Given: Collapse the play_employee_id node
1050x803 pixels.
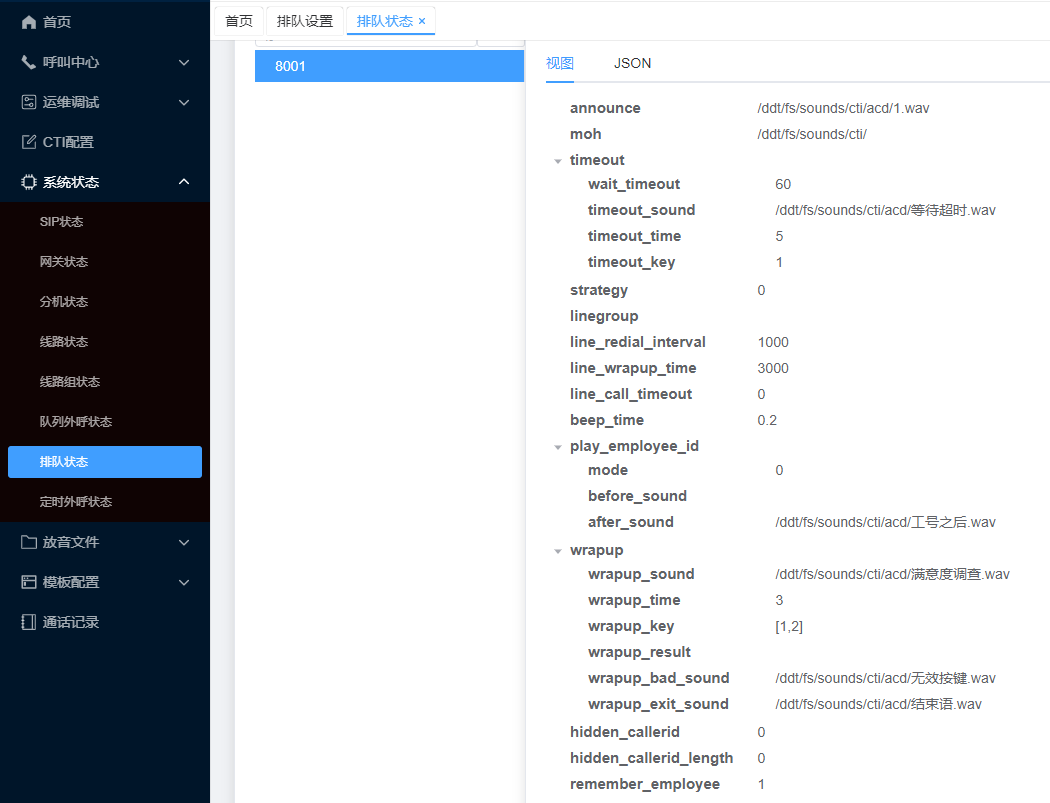Looking at the screenshot, I should (x=558, y=447).
